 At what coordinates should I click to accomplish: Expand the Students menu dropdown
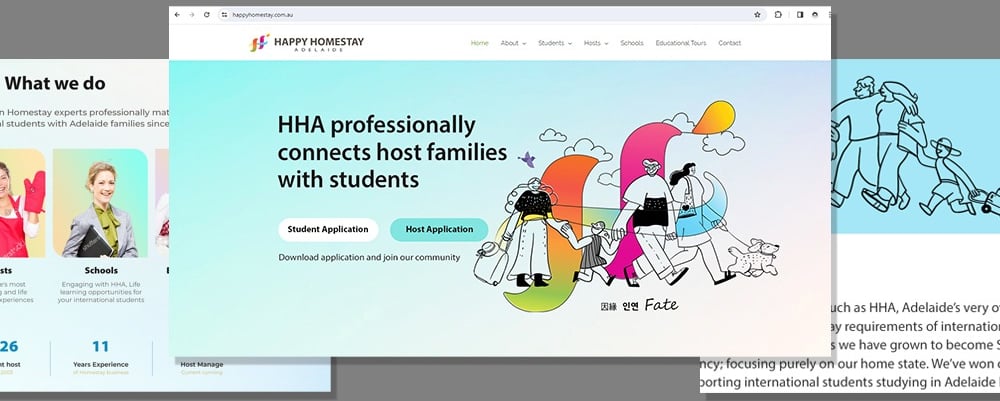tap(555, 43)
